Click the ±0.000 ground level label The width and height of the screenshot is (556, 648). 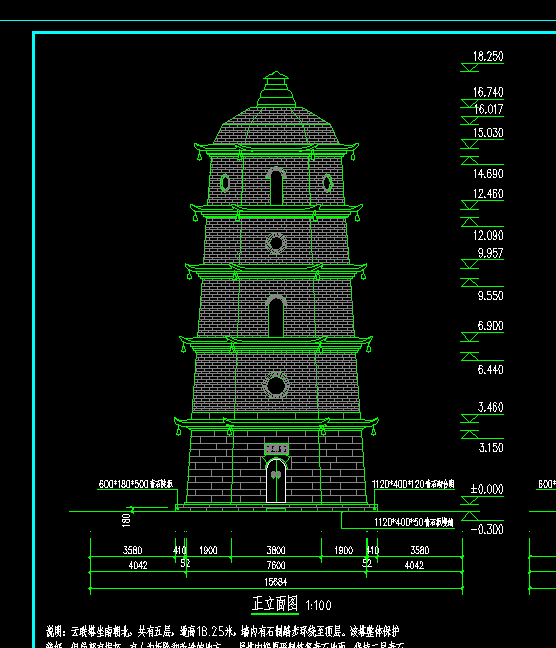point(487,489)
